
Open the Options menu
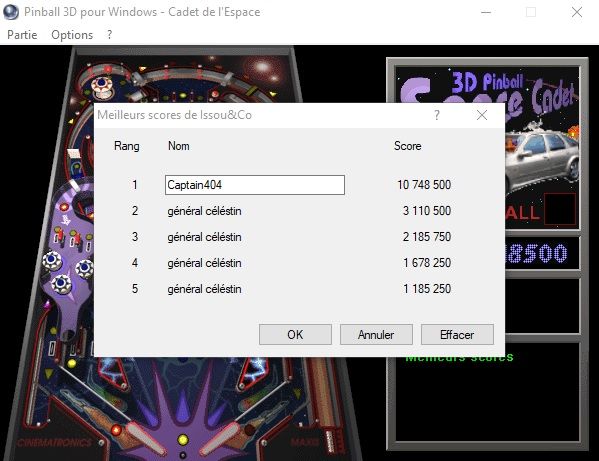tap(72, 35)
